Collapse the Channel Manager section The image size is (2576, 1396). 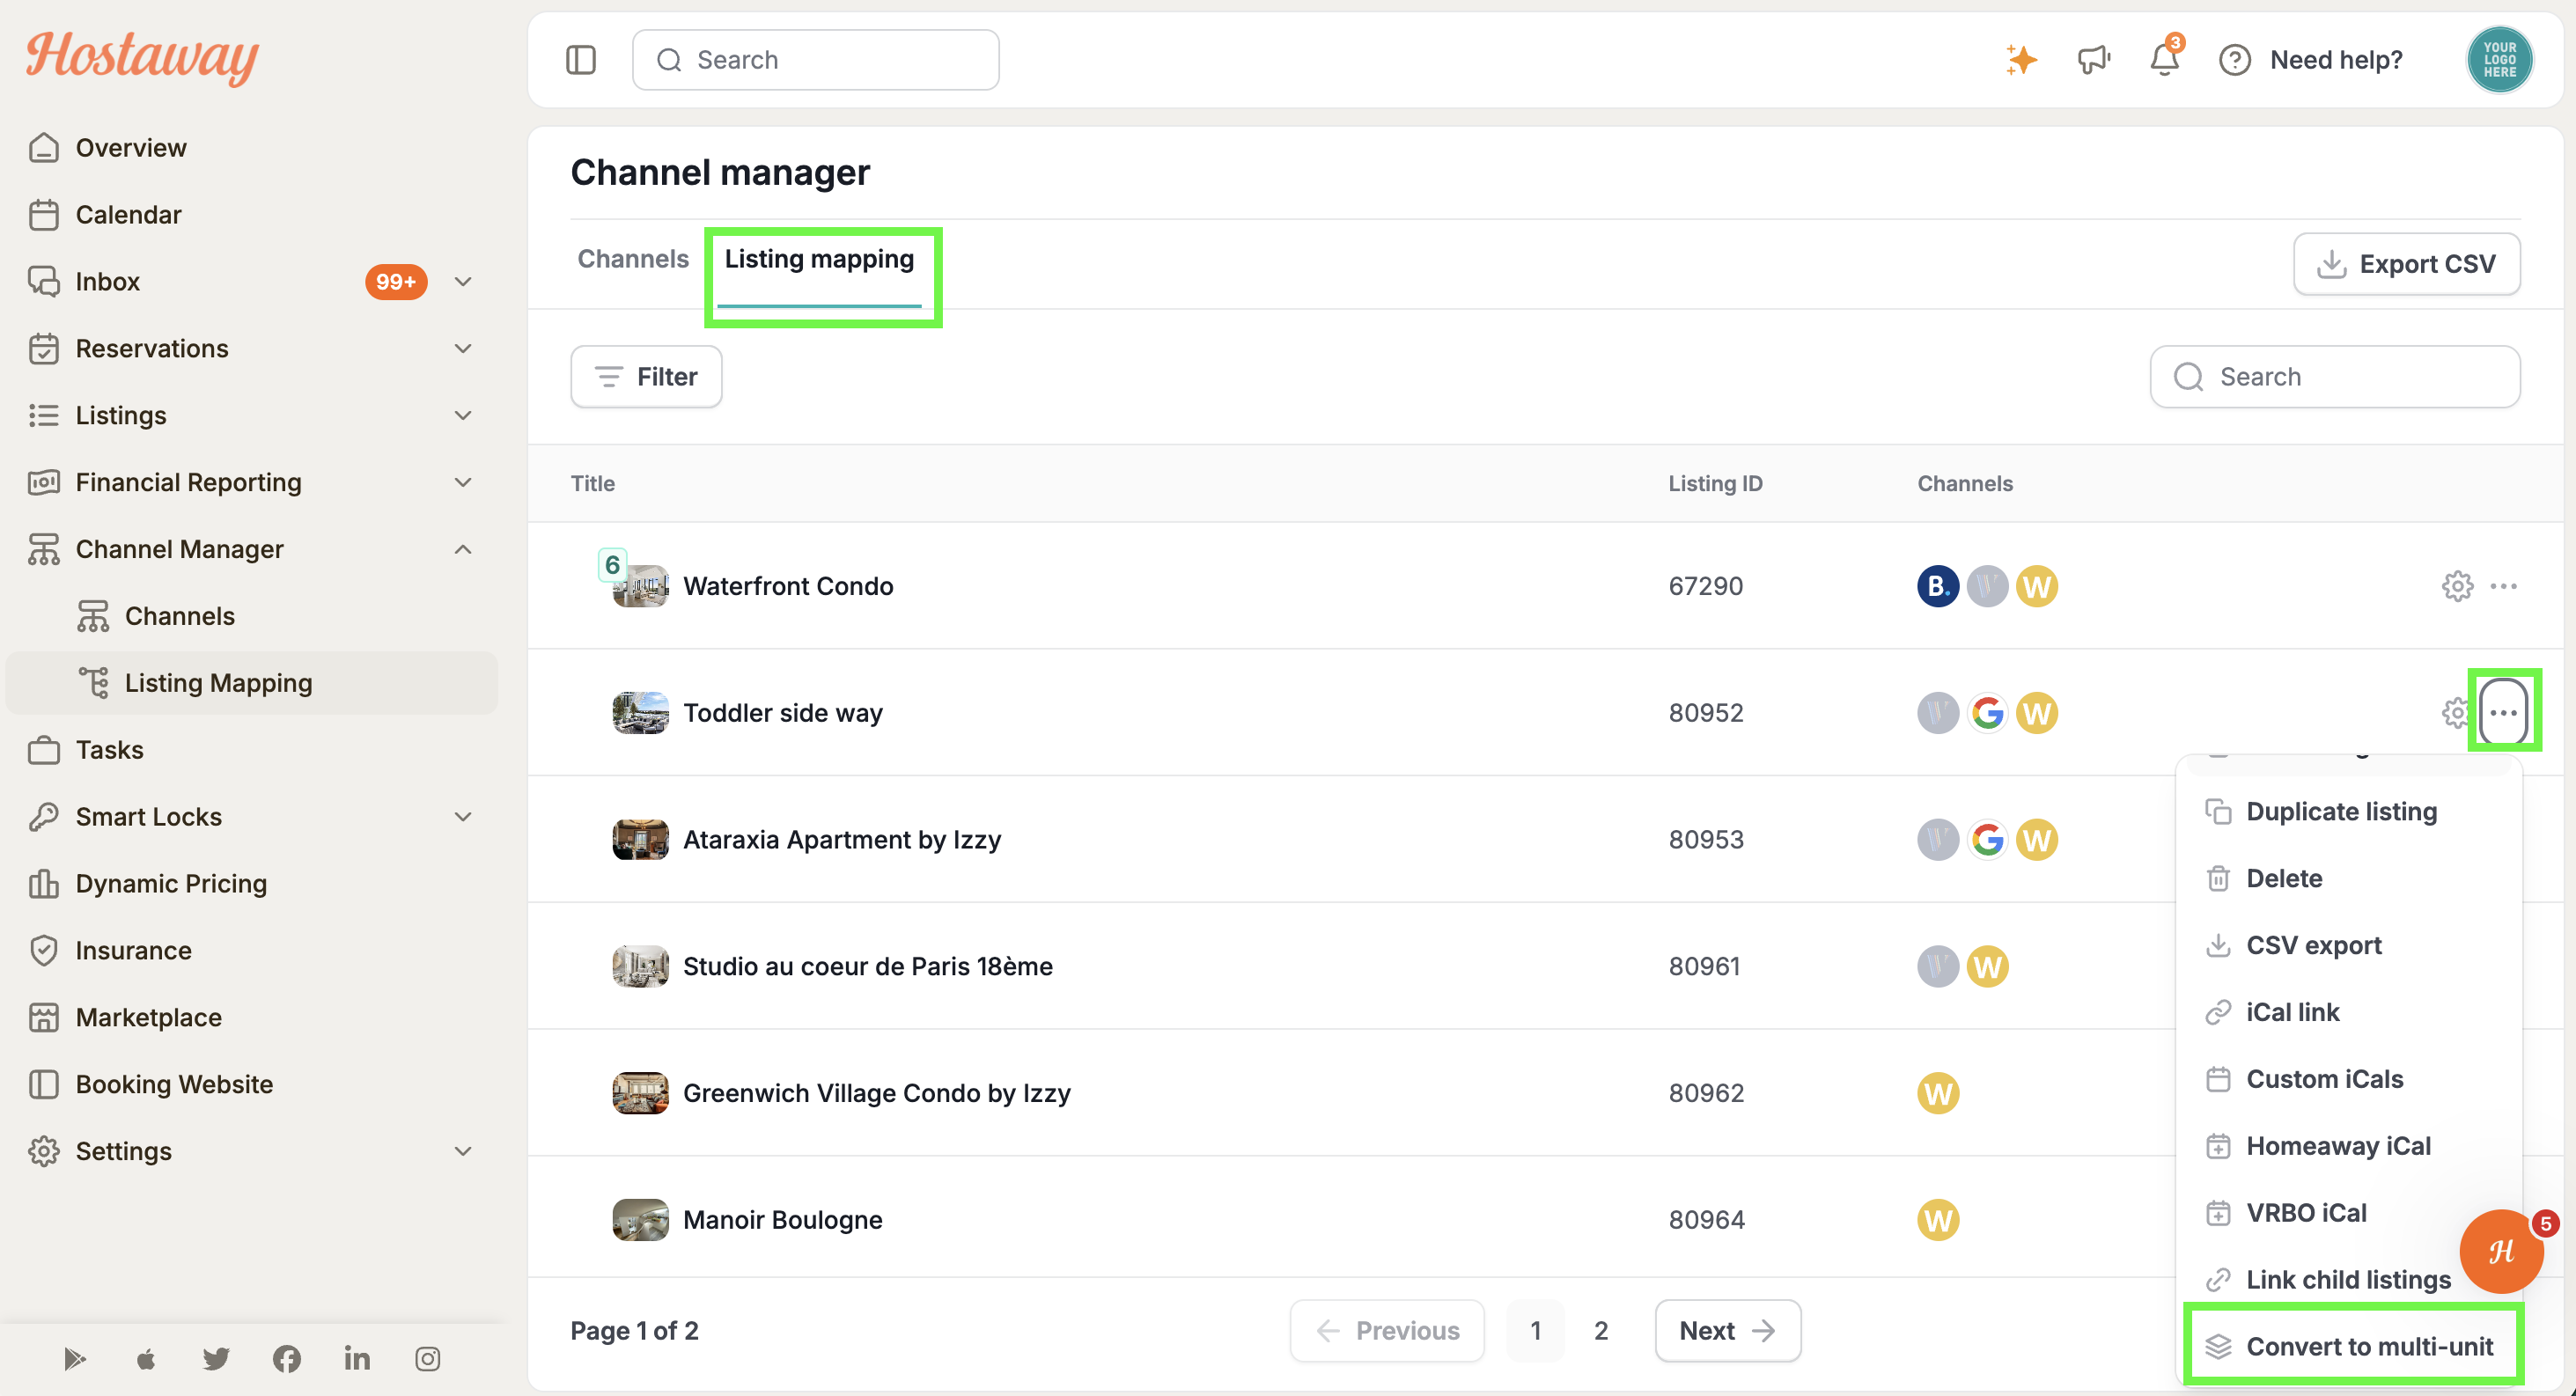point(463,550)
